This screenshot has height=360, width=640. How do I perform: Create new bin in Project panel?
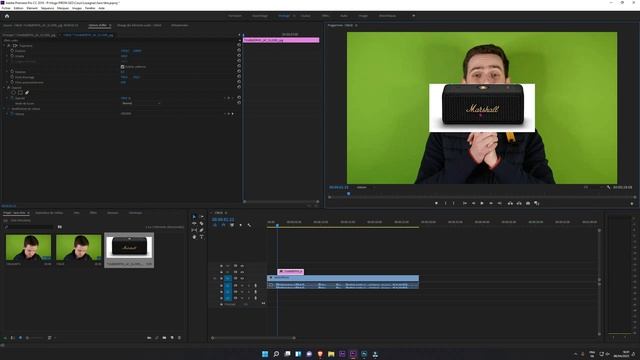[x=164, y=338]
